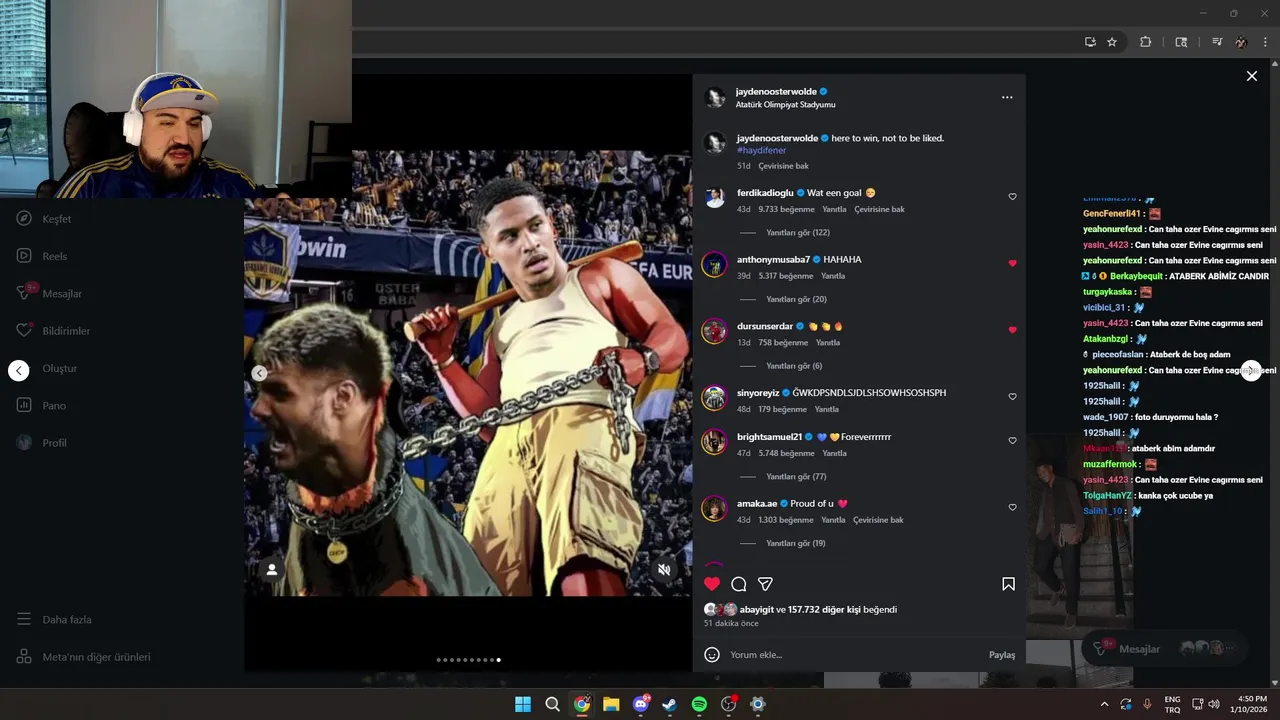This screenshot has width=1280, height=720.
Task: Show hidden system tray icons chevron
Action: coord(1104,704)
